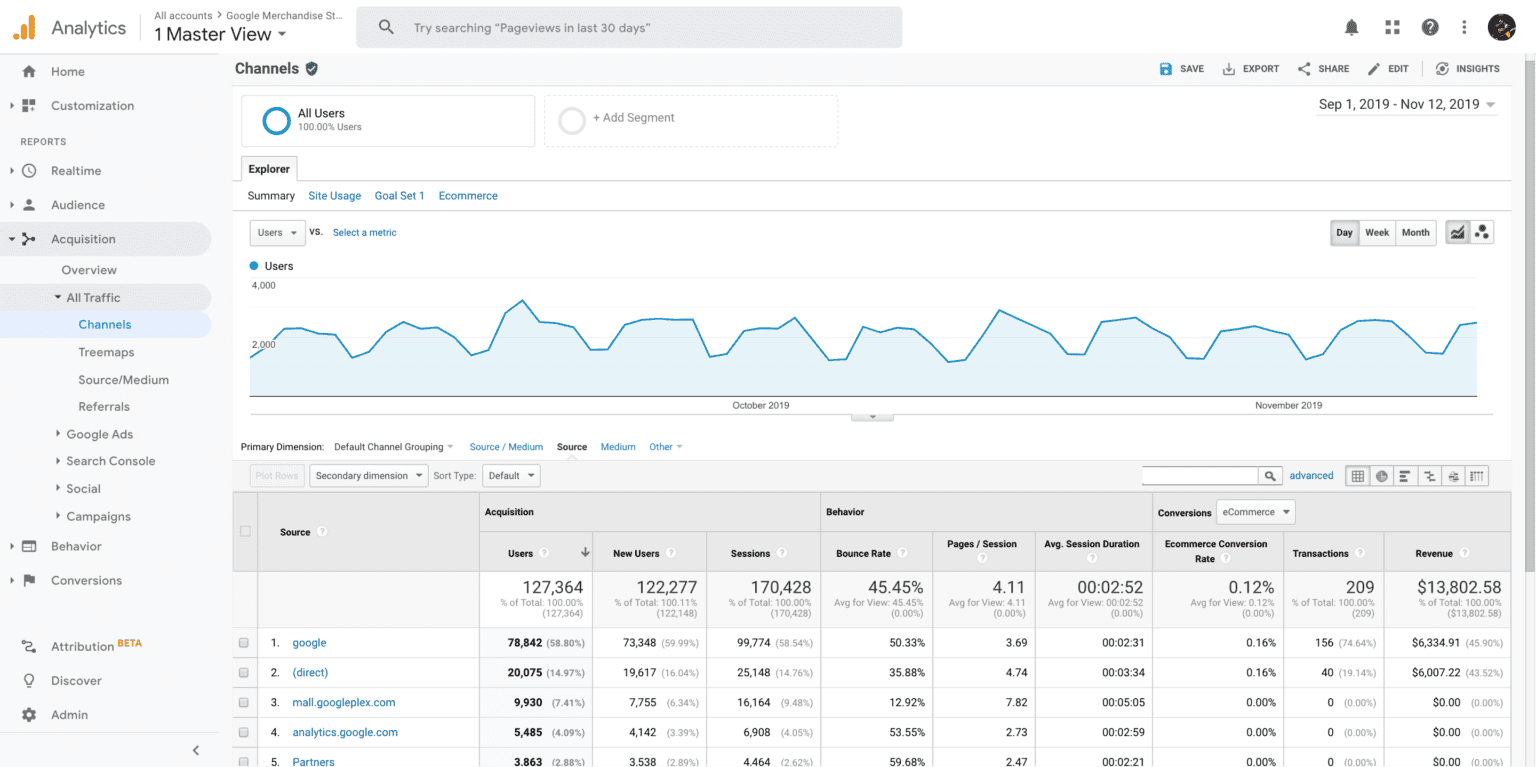The height and width of the screenshot is (767, 1536).
Task: Set chart granularity to Week
Action: 1377,233
